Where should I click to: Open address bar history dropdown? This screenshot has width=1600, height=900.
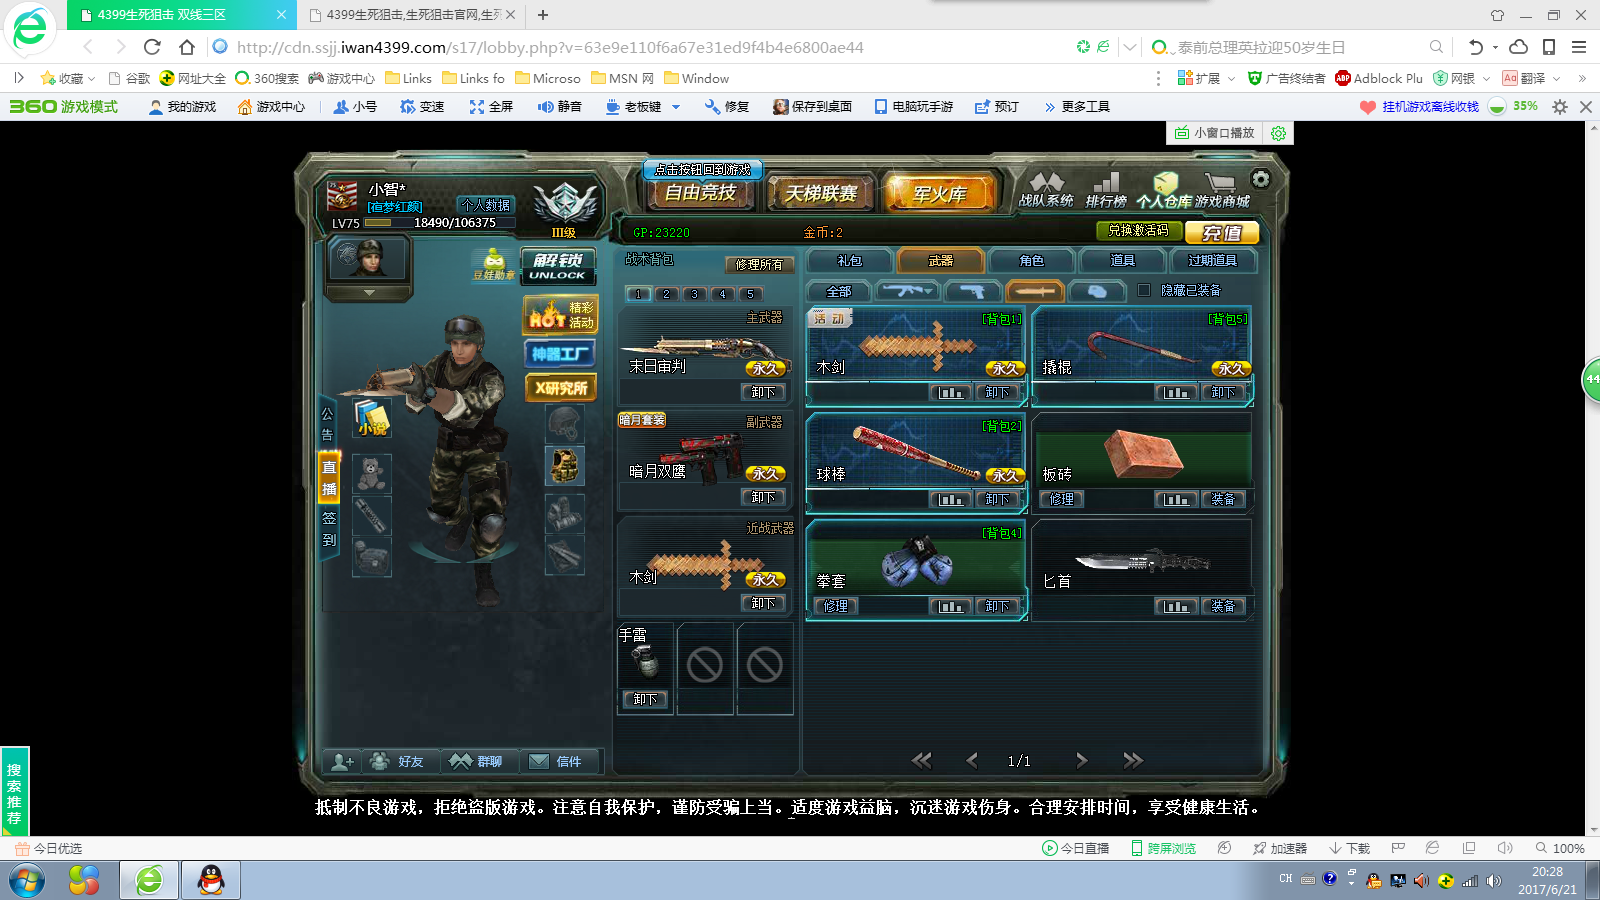tap(1130, 47)
